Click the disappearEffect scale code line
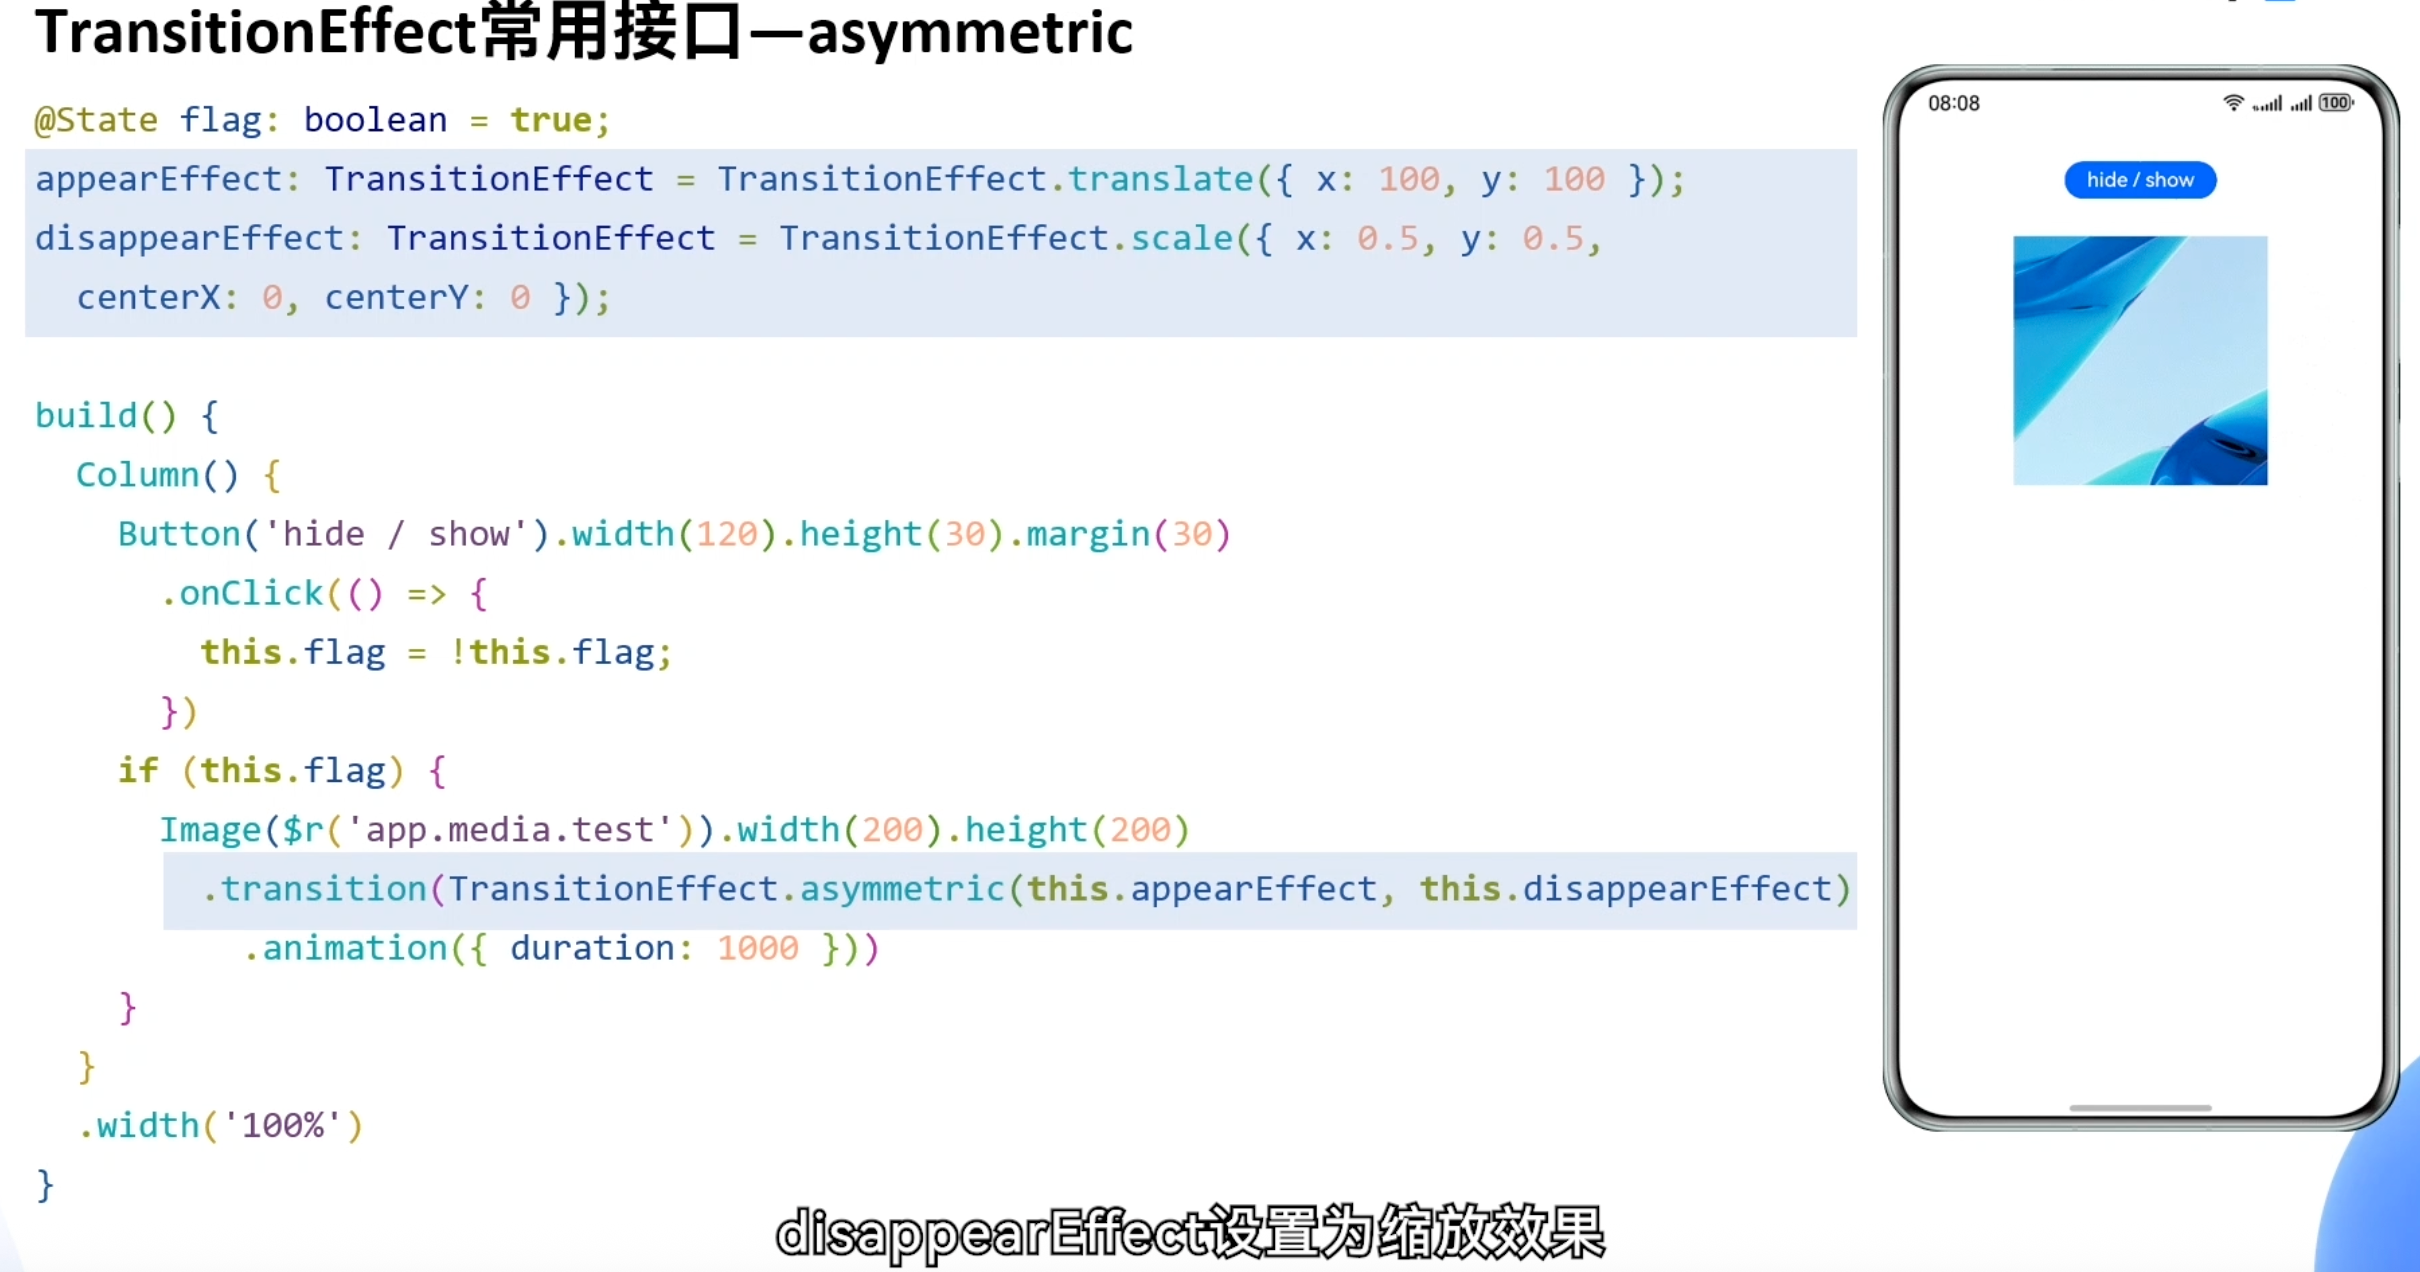Image resolution: width=2420 pixels, height=1272 pixels. pyautogui.click(x=818, y=238)
